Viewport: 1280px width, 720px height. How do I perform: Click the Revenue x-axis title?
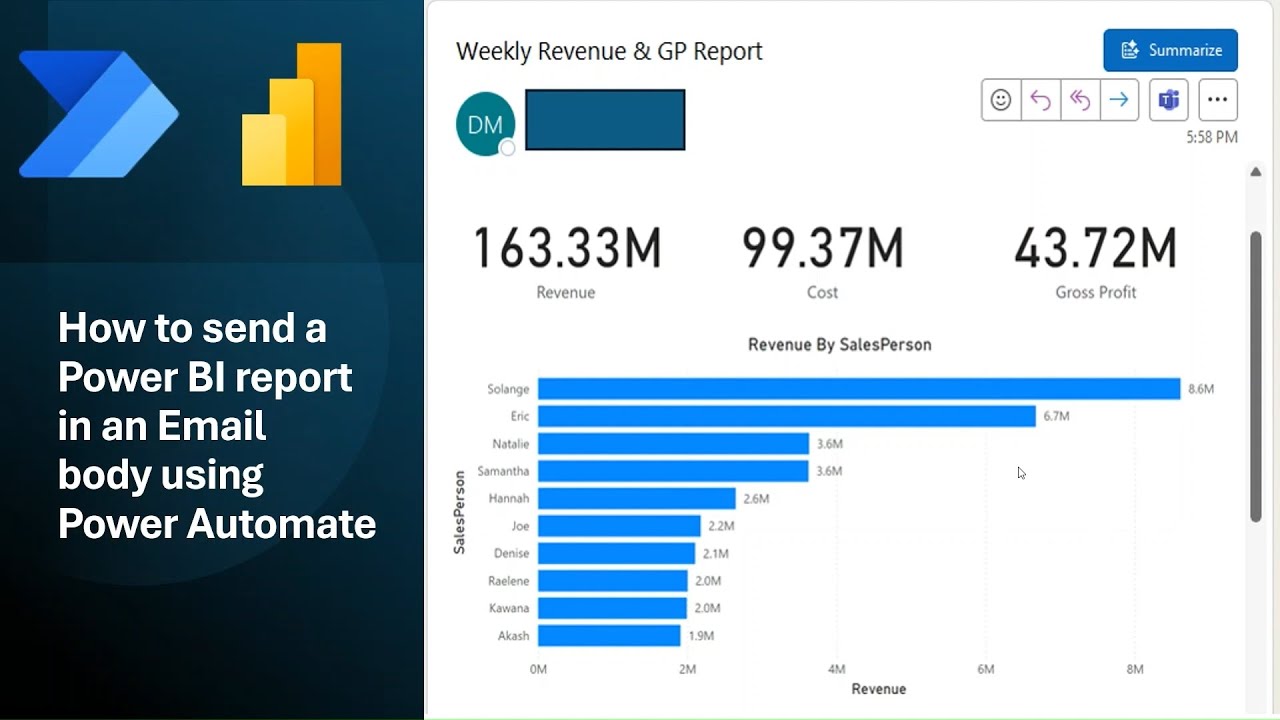[879, 689]
